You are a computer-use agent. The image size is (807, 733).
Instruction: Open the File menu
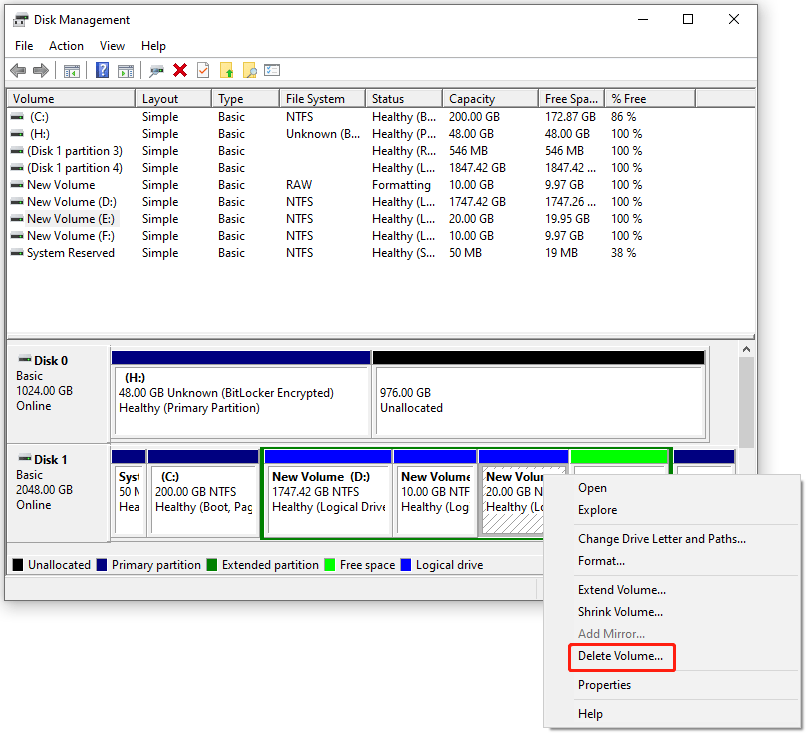coord(24,46)
